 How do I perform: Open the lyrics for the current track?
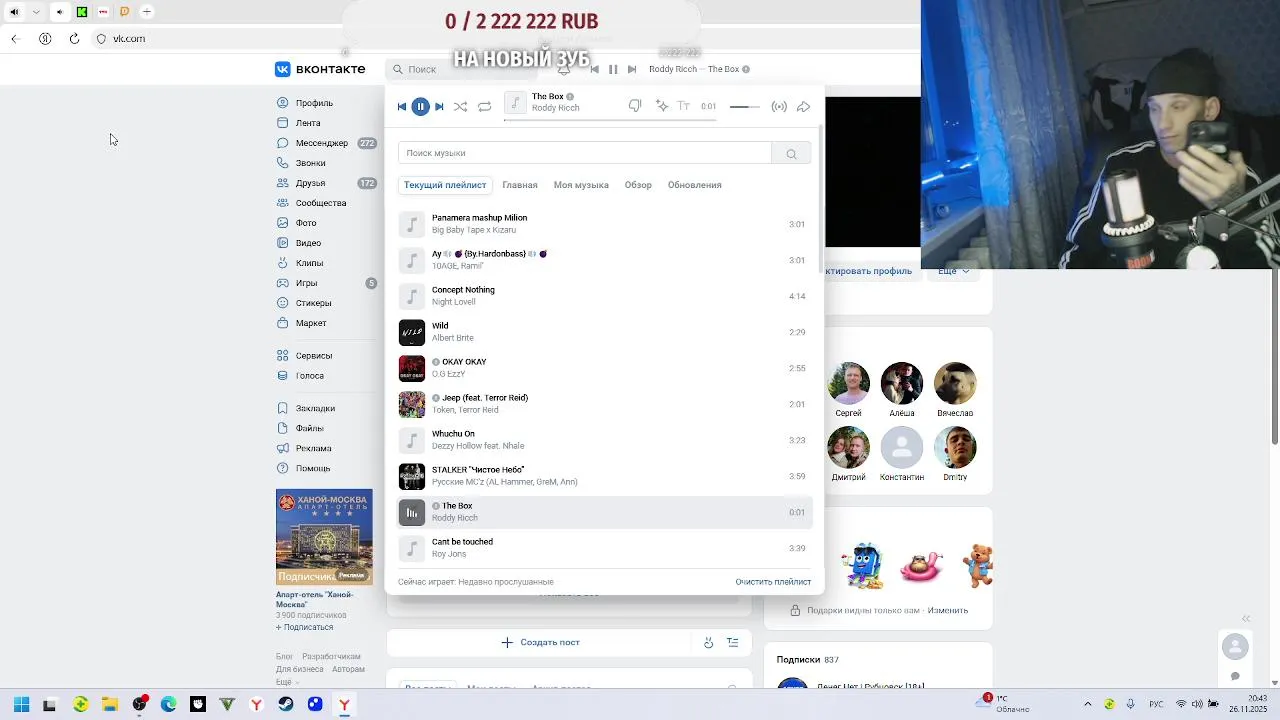tap(684, 106)
